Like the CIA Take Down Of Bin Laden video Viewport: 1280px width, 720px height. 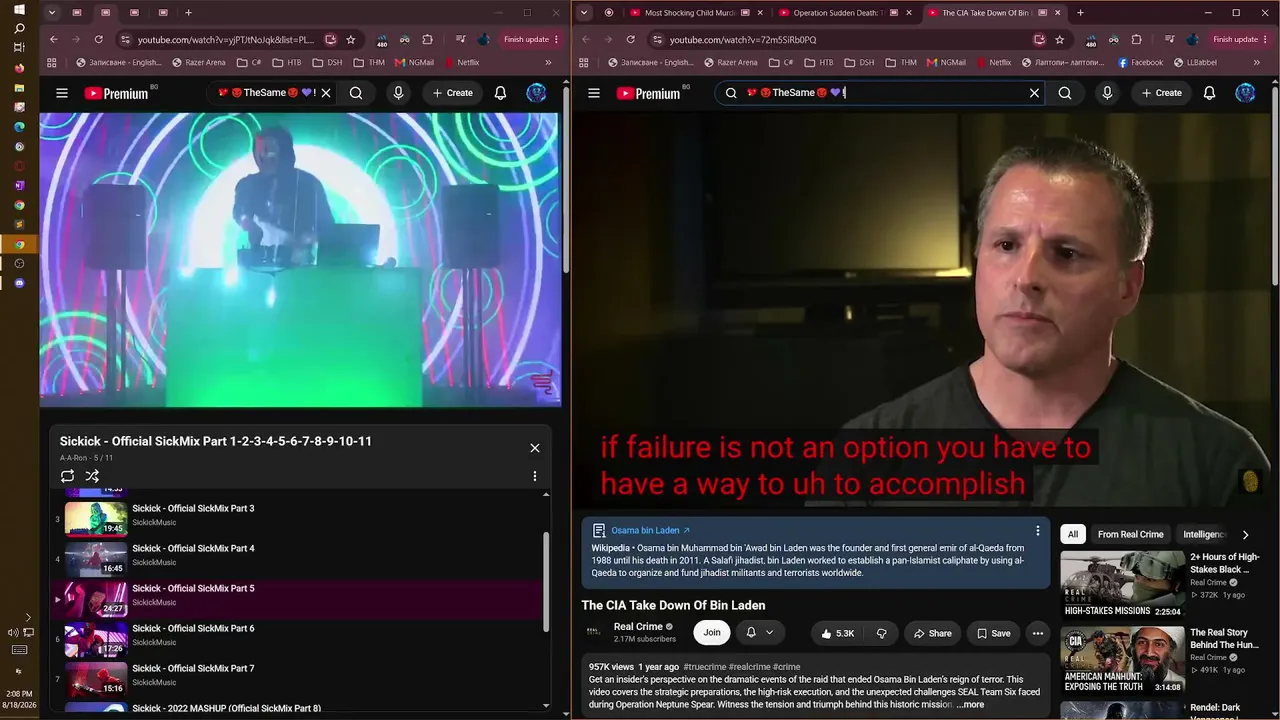coord(837,633)
